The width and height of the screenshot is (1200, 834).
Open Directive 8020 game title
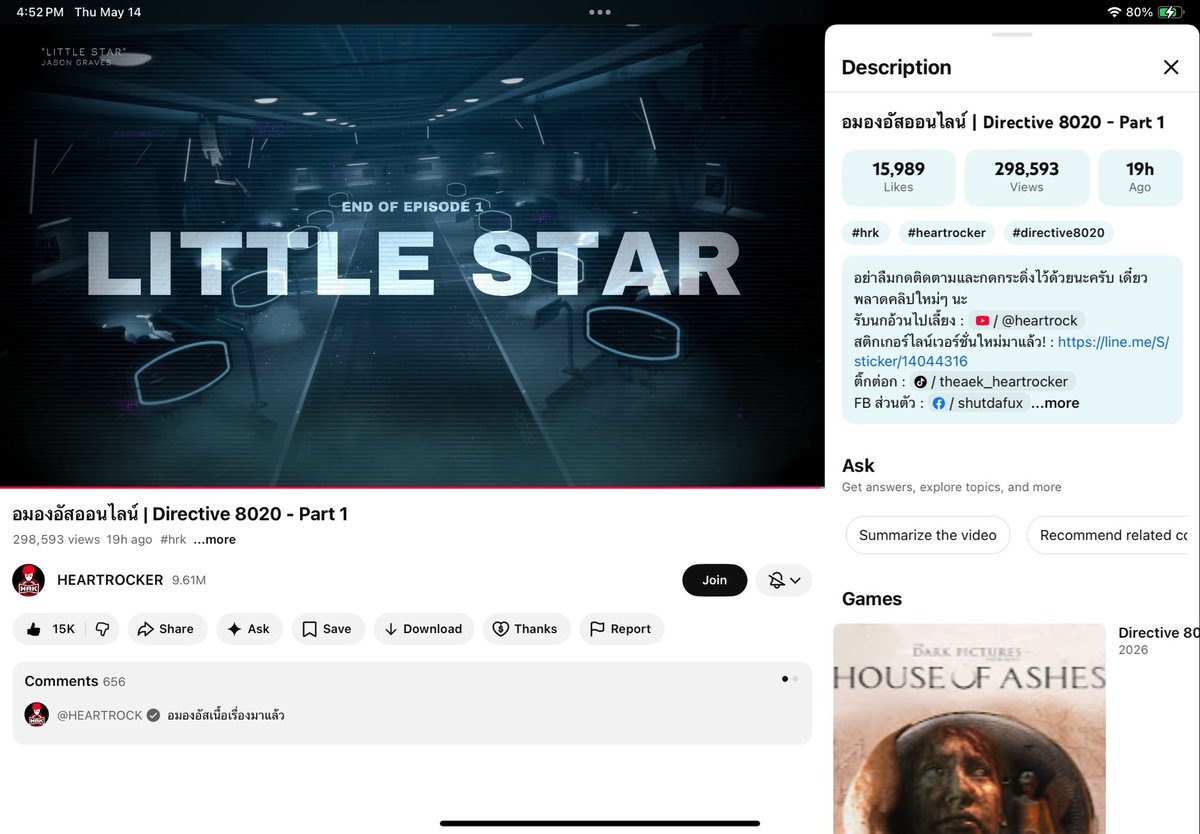click(x=1158, y=633)
